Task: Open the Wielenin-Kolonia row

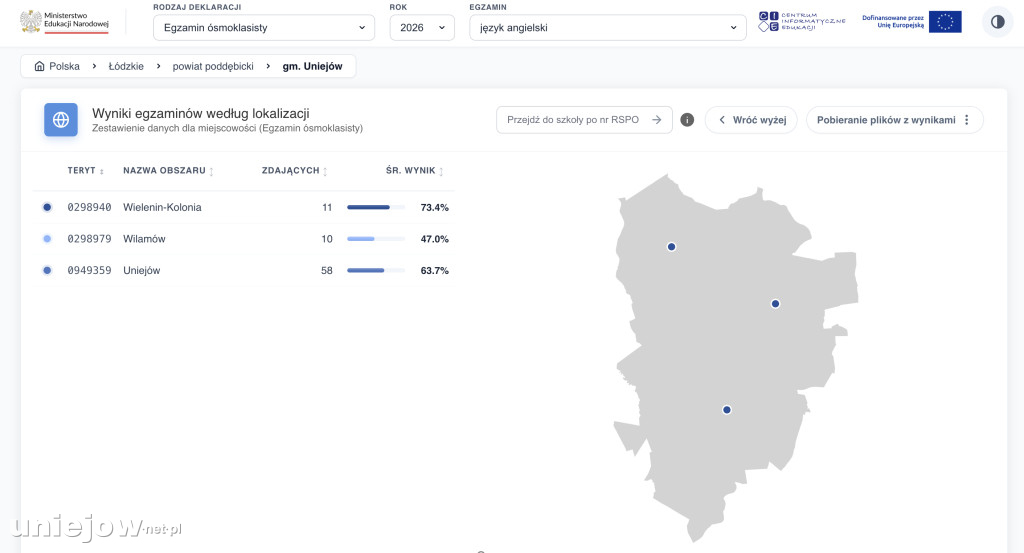Action: click(244, 207)
